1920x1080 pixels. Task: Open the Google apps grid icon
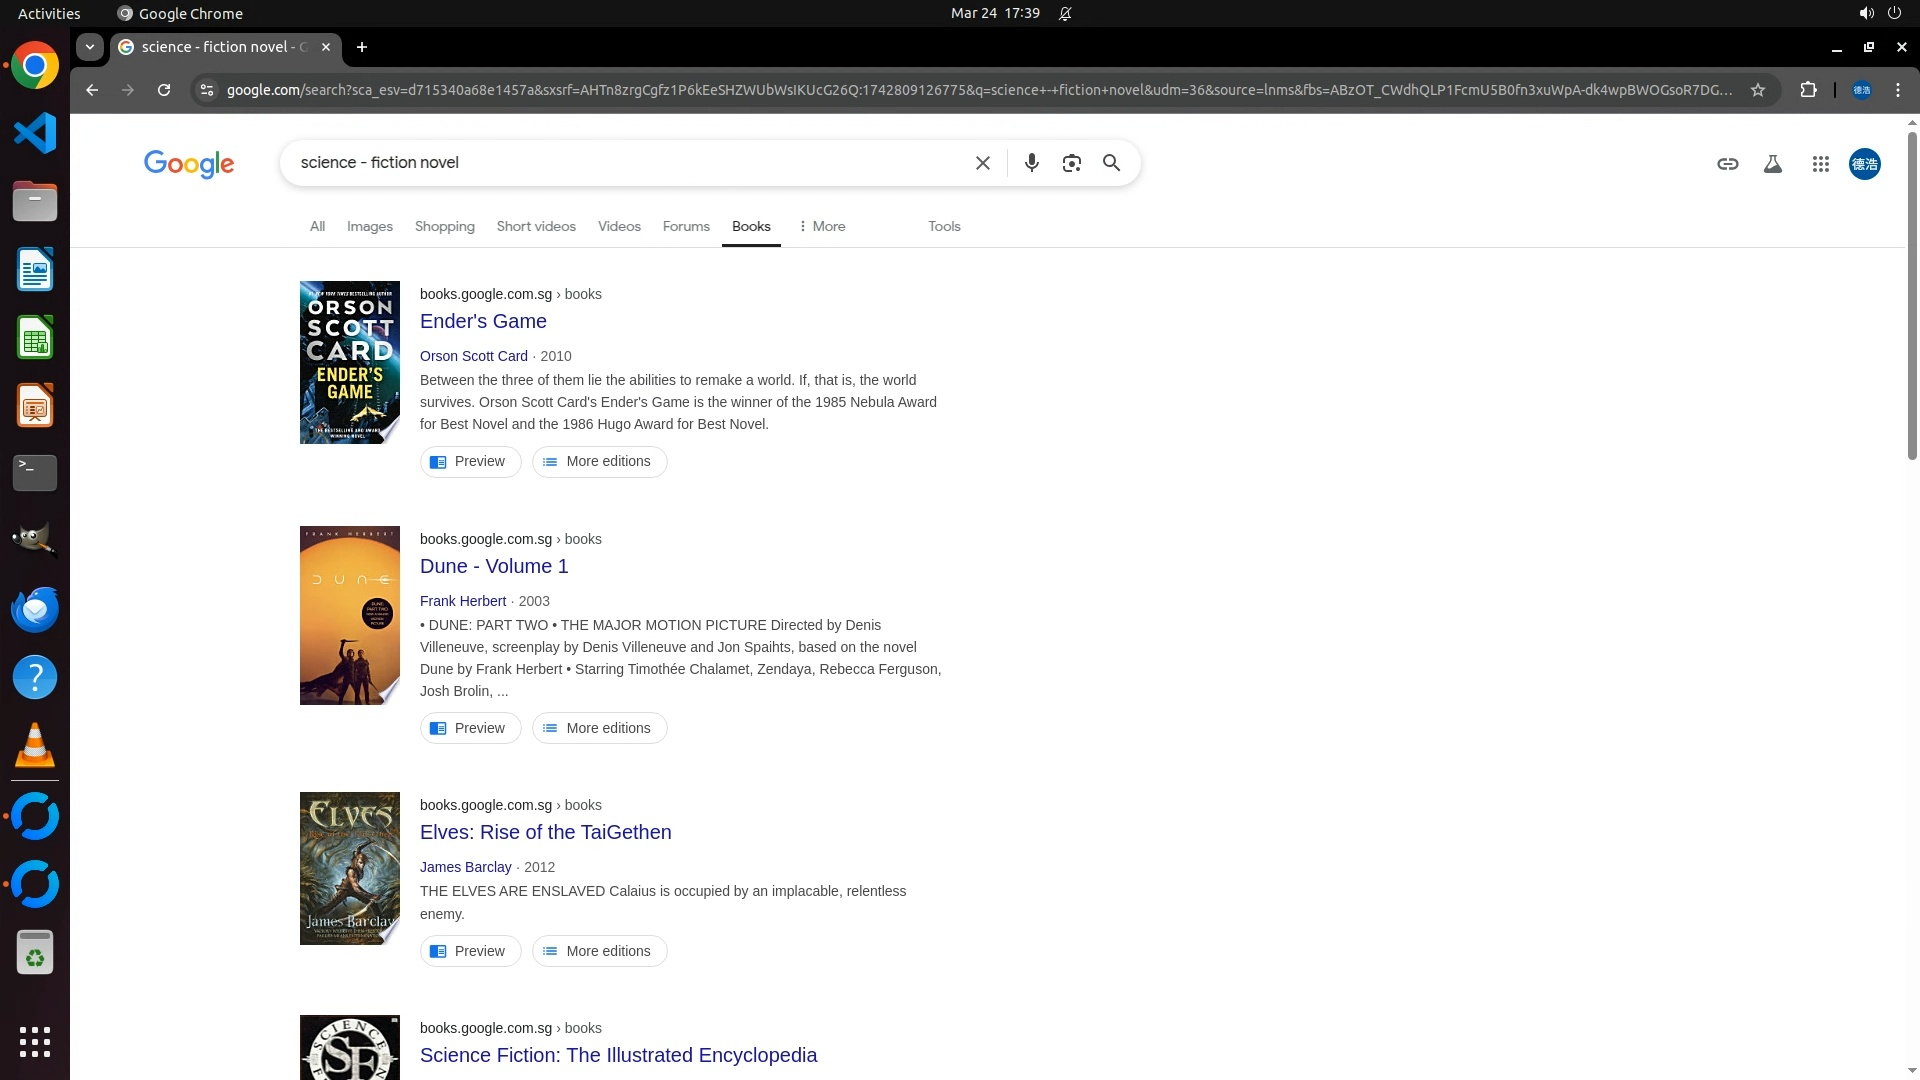(1820, 164)
